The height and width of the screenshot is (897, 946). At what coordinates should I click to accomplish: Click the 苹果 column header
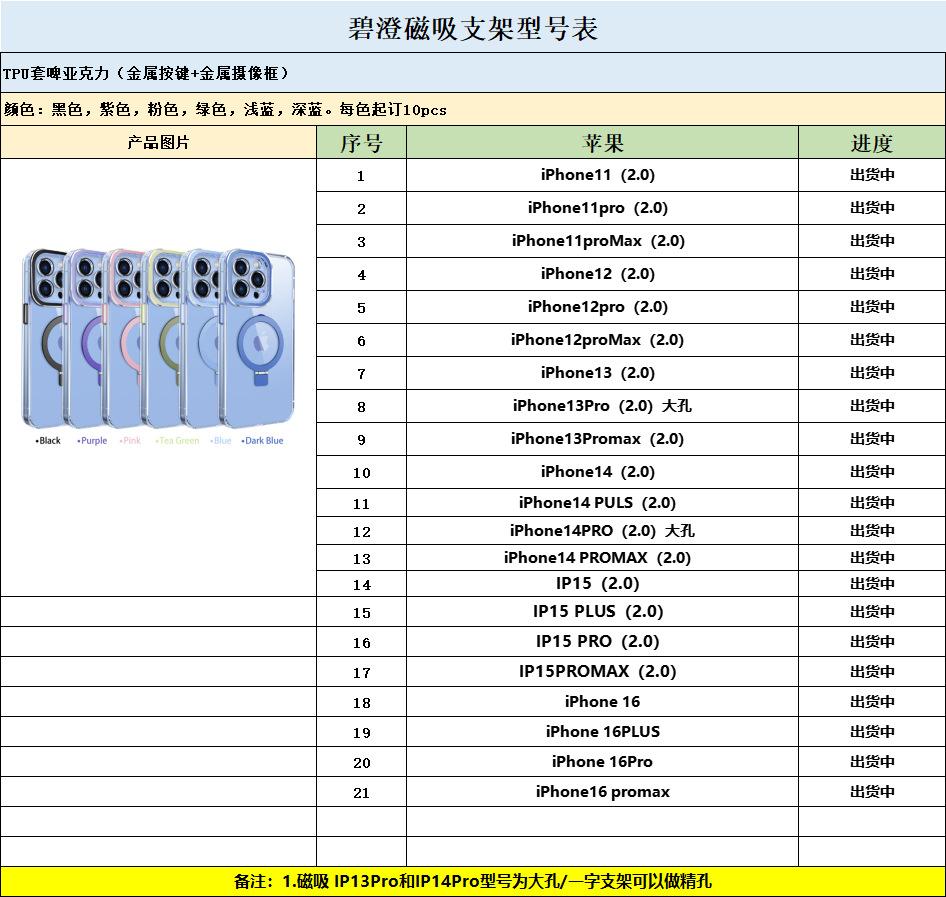602,143
